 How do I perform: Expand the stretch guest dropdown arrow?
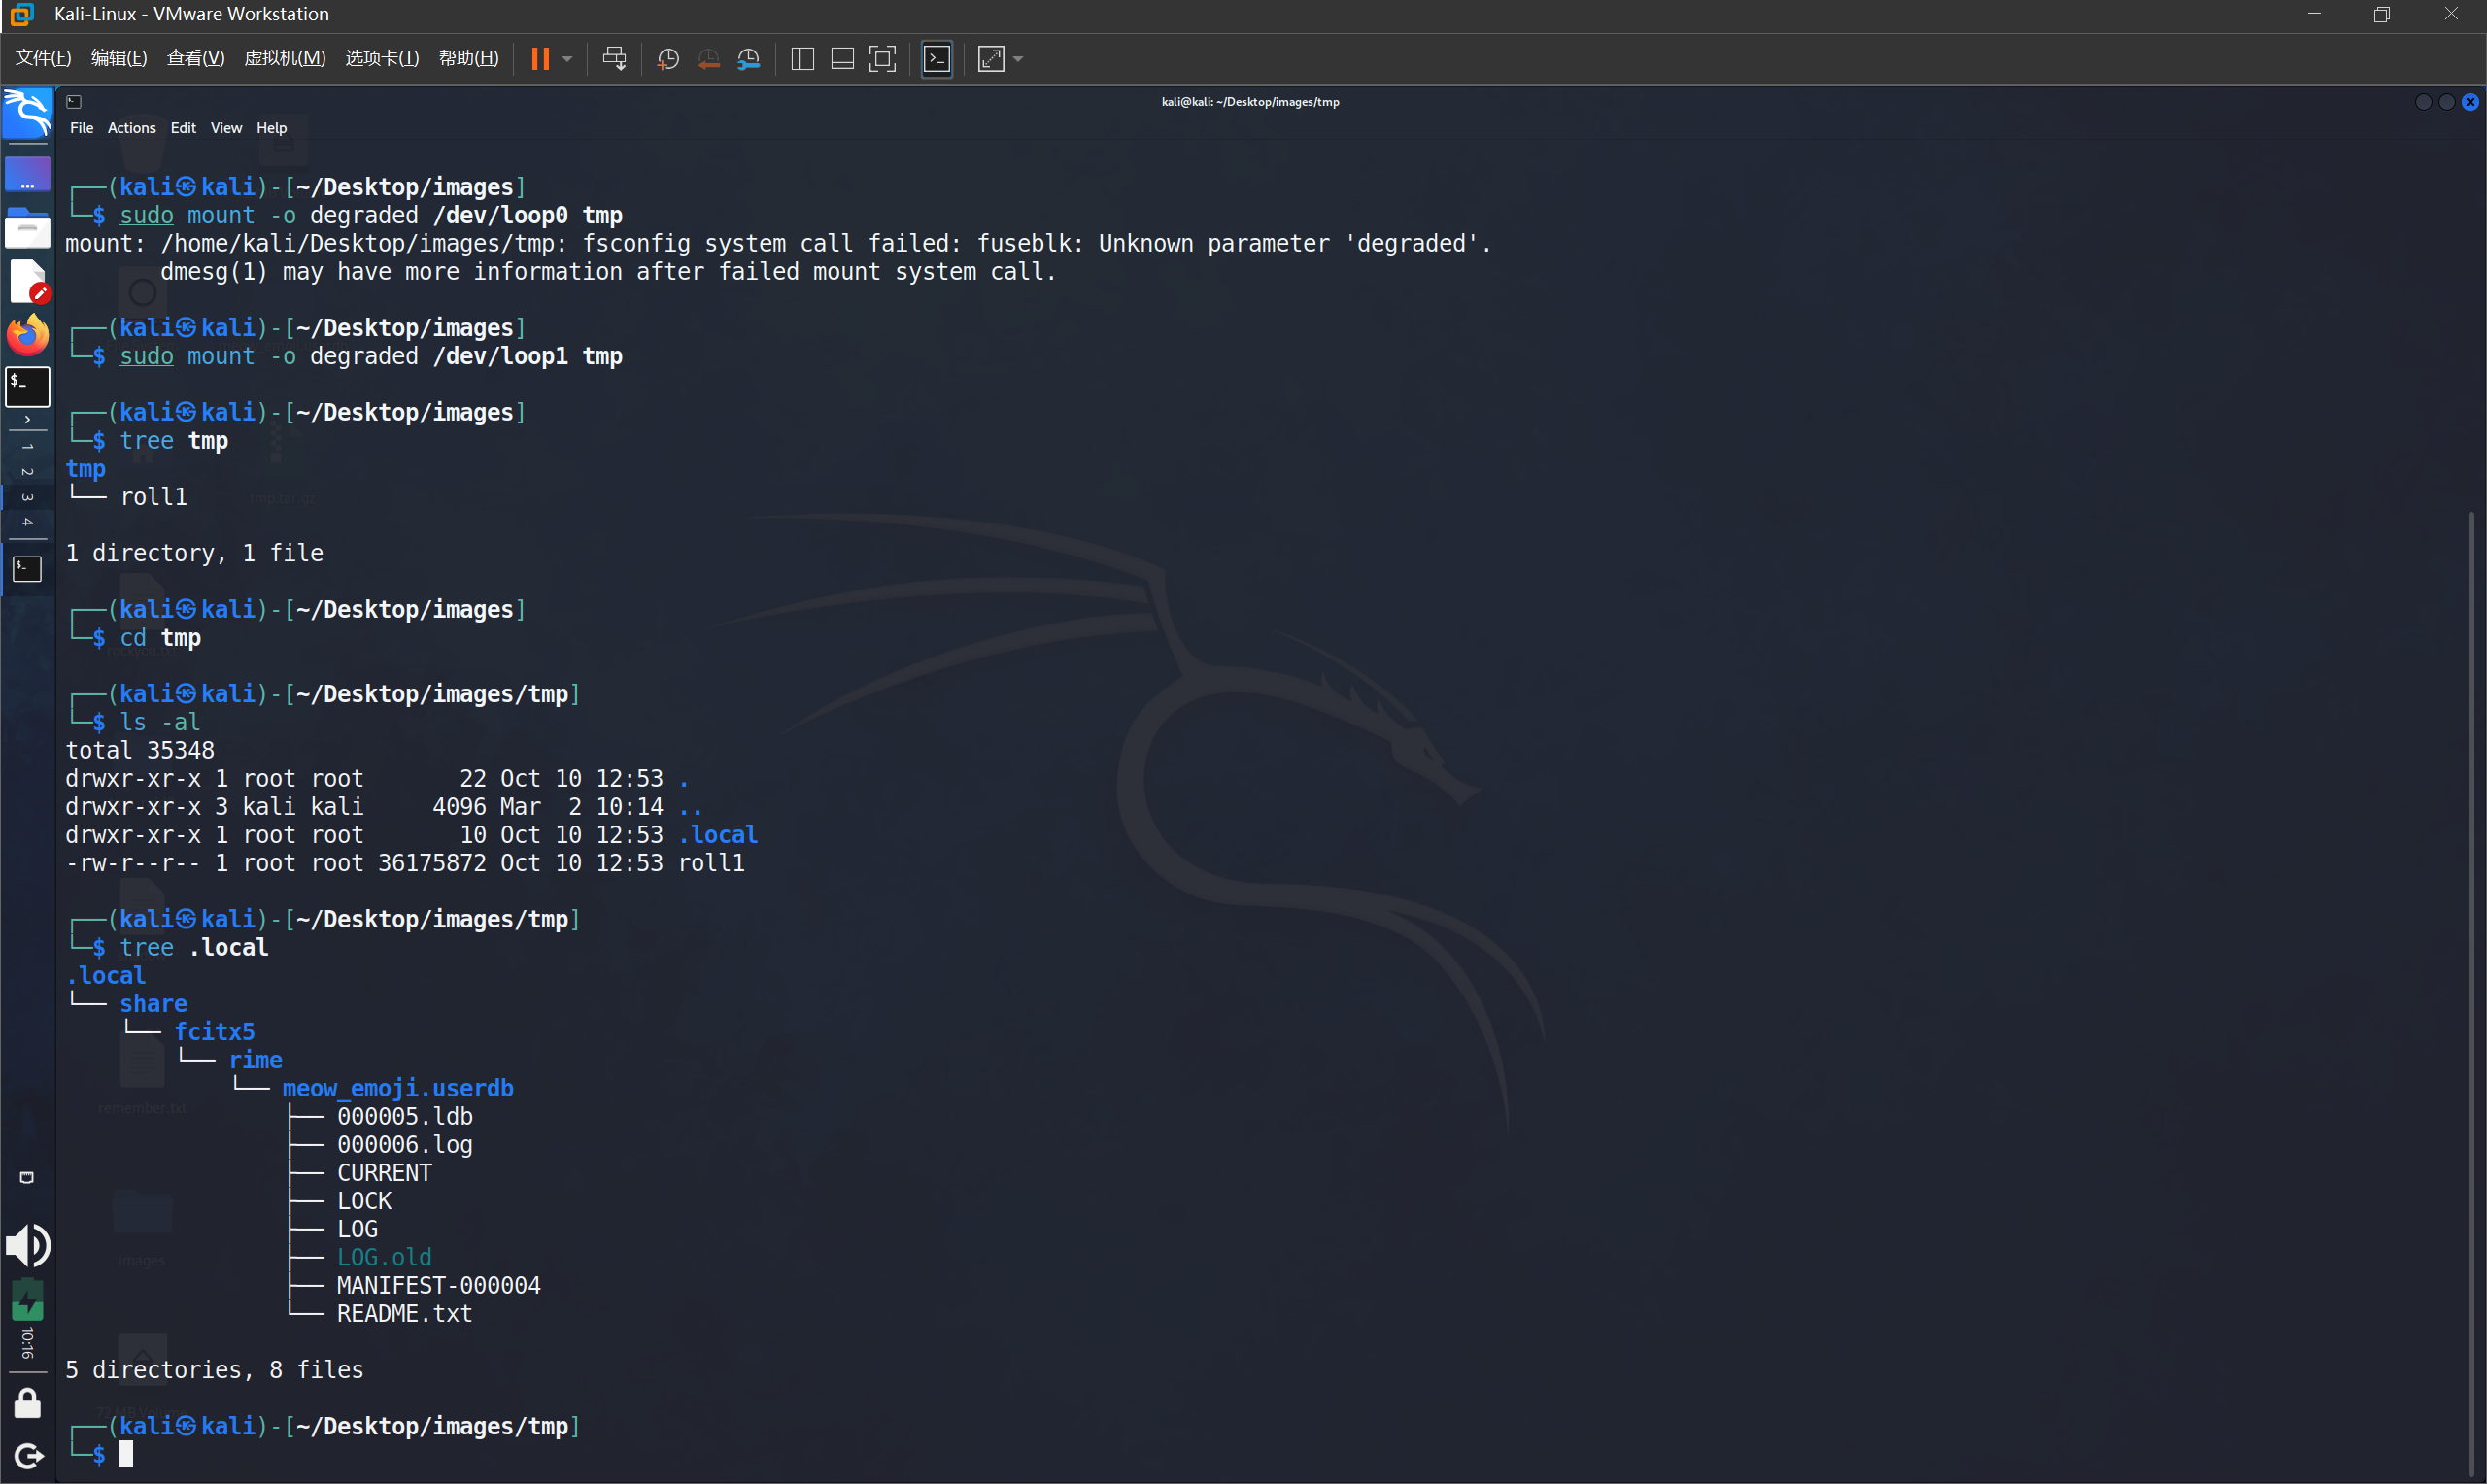coord(1018,59)
